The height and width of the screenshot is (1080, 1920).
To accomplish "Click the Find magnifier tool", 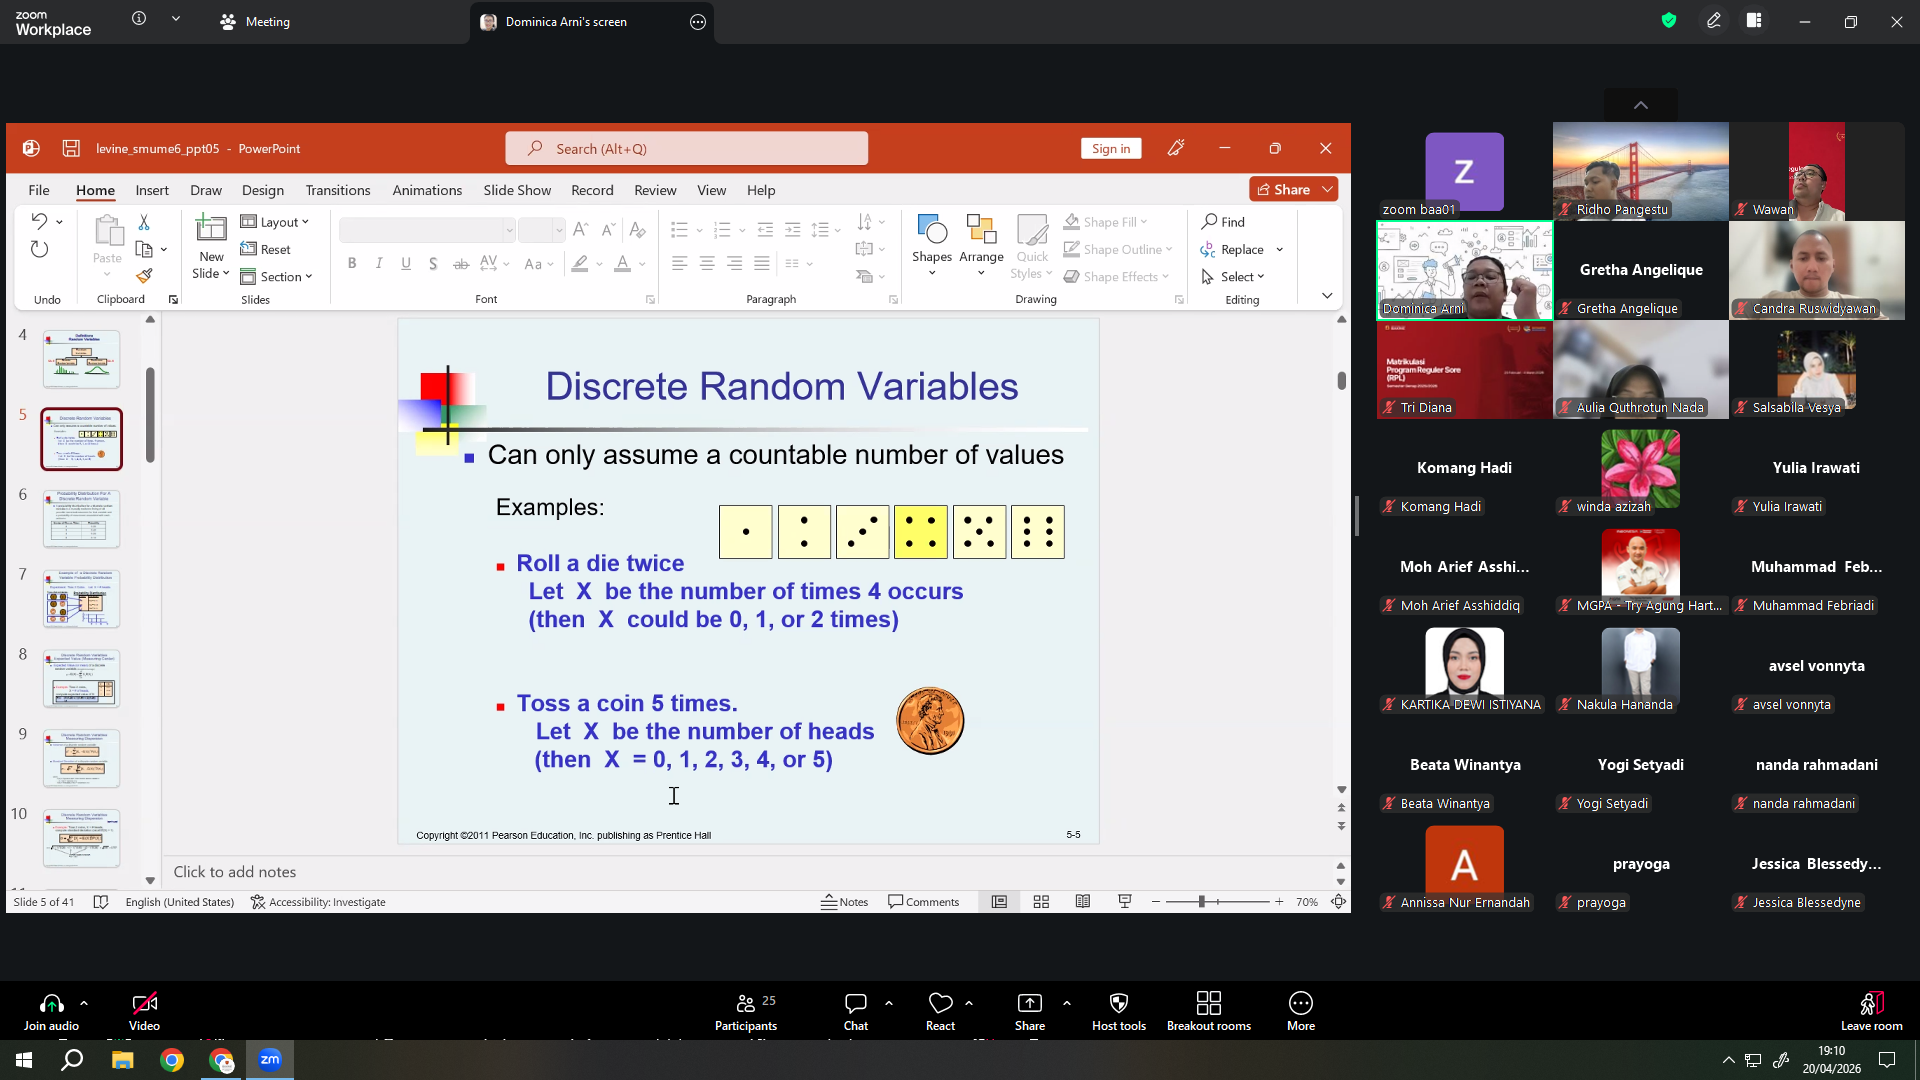I will pyautogui.click(x=1223, y=221).
